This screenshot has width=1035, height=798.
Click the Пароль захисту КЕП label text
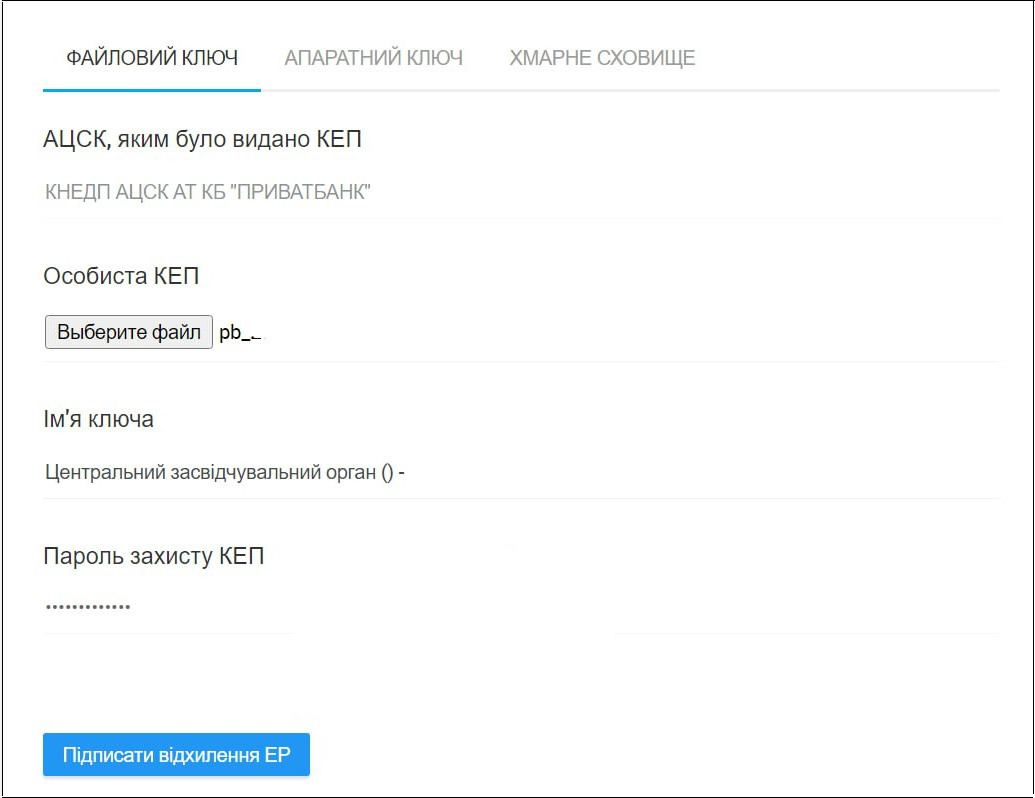pyautogui.click(x=153, y=556)
